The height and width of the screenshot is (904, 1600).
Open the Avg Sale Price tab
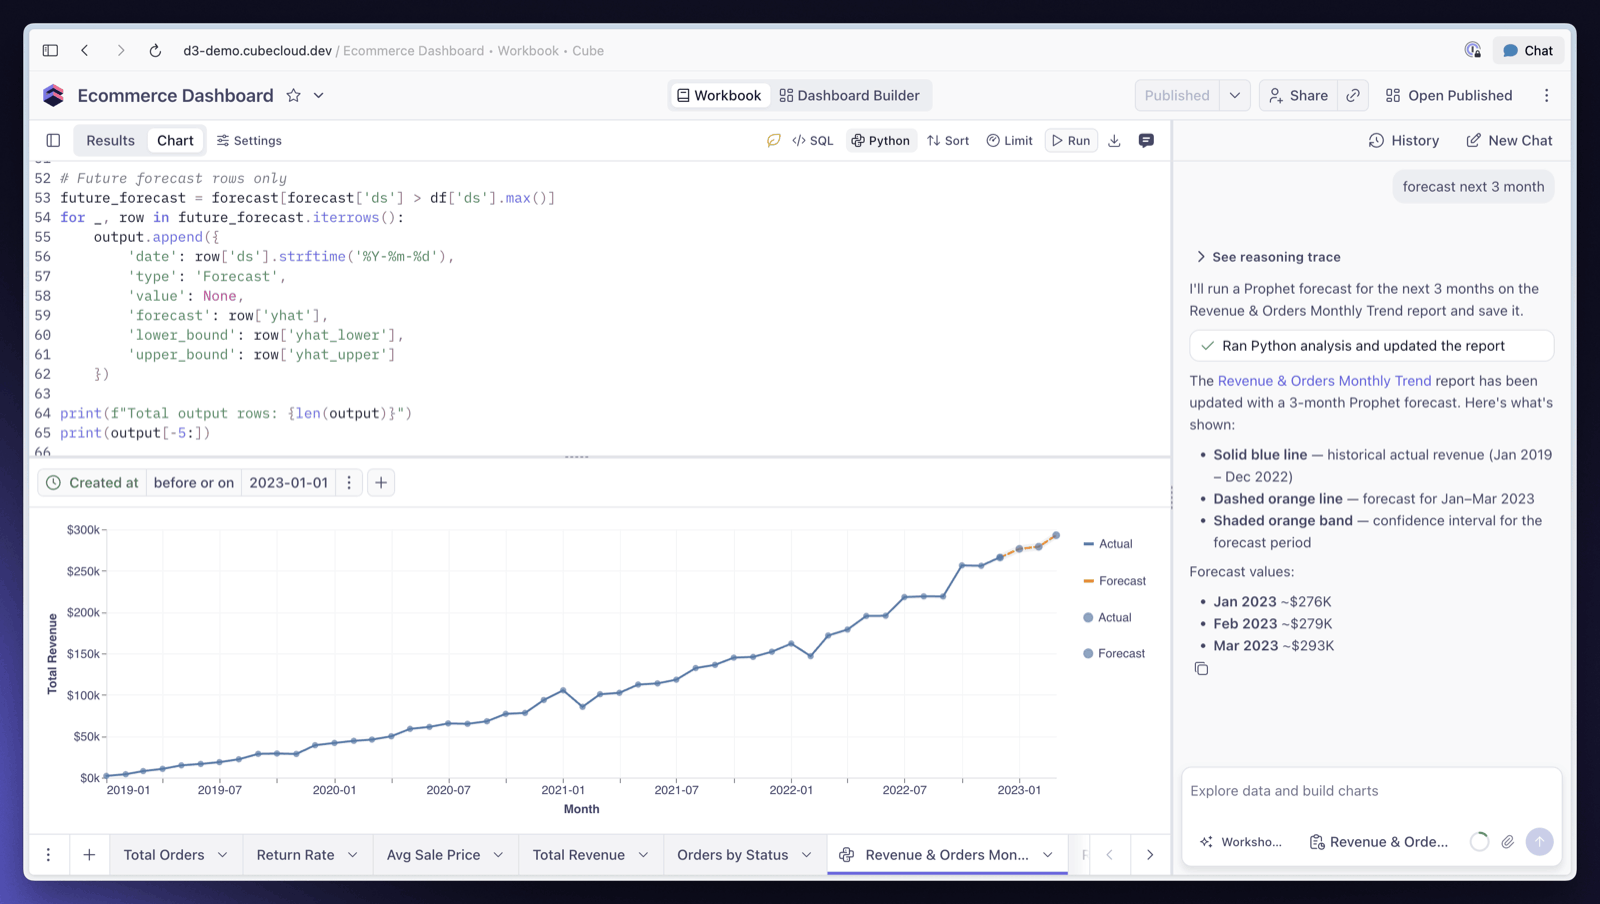pyautogui.click(x=433, y=855)
